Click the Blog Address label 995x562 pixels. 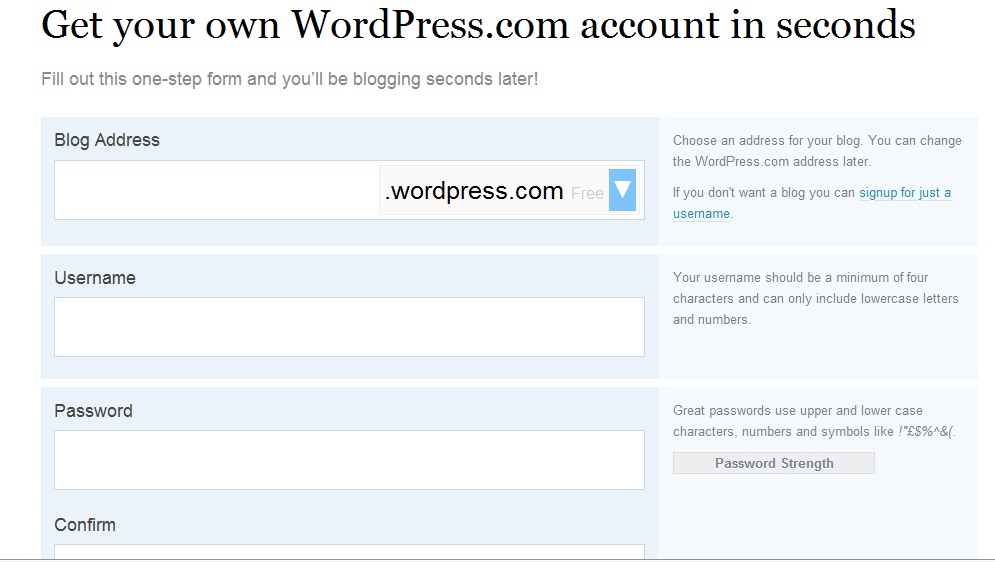(x=107, y=140)
